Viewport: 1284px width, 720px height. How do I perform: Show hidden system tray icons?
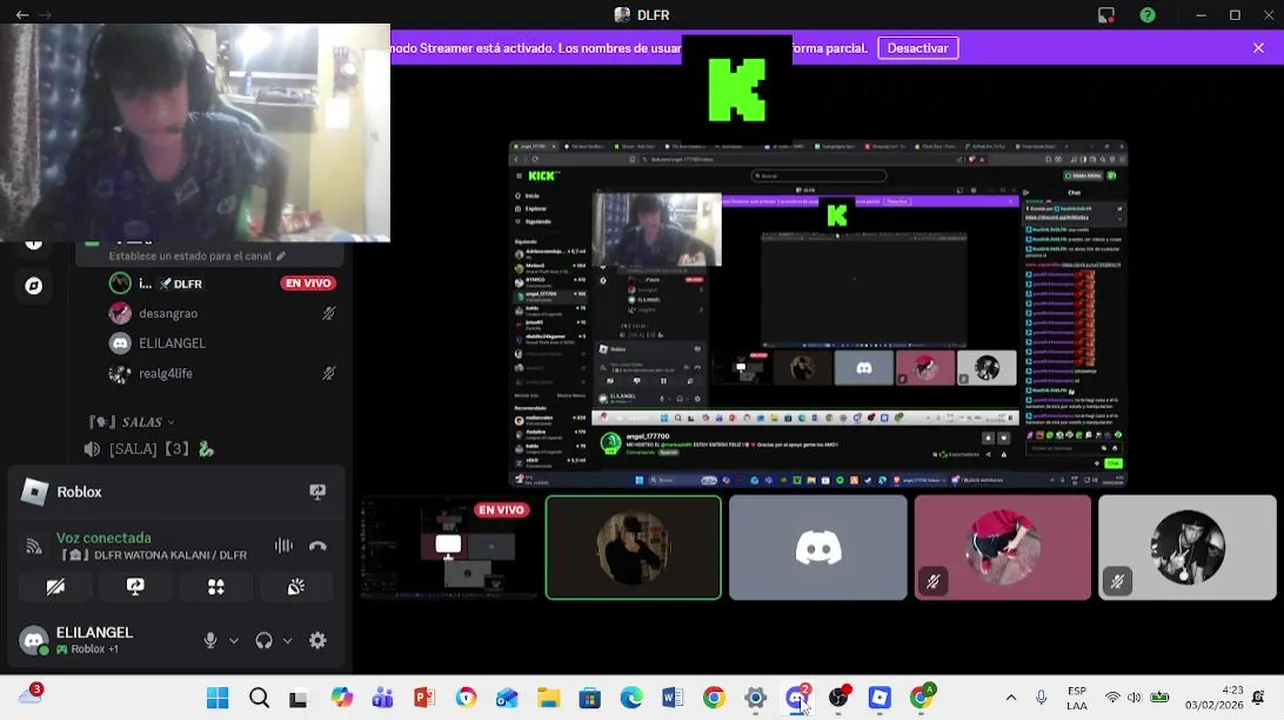point(1011,698)
